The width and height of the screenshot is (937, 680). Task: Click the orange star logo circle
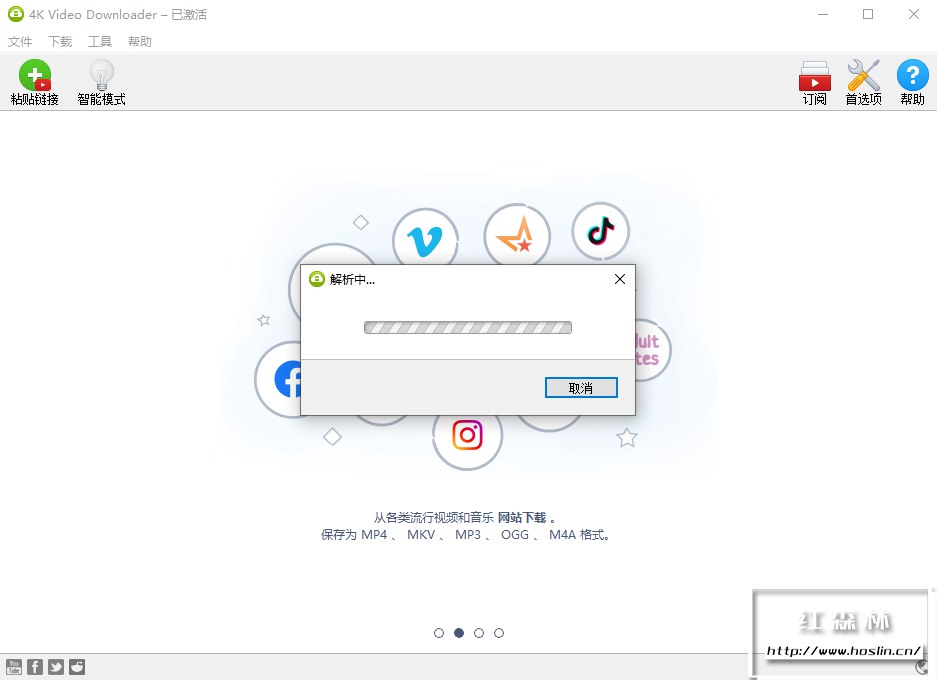517,235
